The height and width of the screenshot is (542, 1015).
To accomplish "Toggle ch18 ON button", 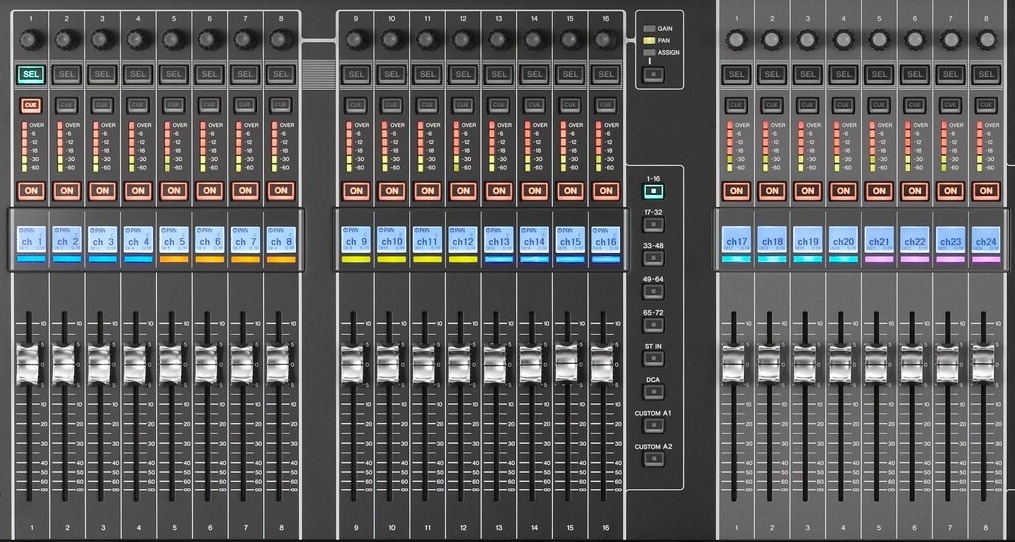I will [772, 191].
